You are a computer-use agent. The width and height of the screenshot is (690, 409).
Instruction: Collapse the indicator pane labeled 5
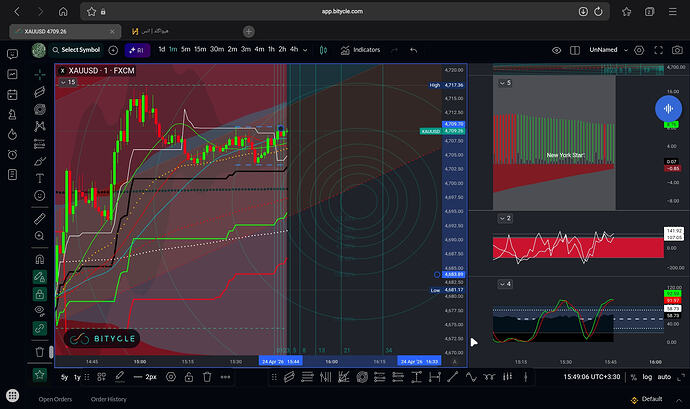pos(502,83)
